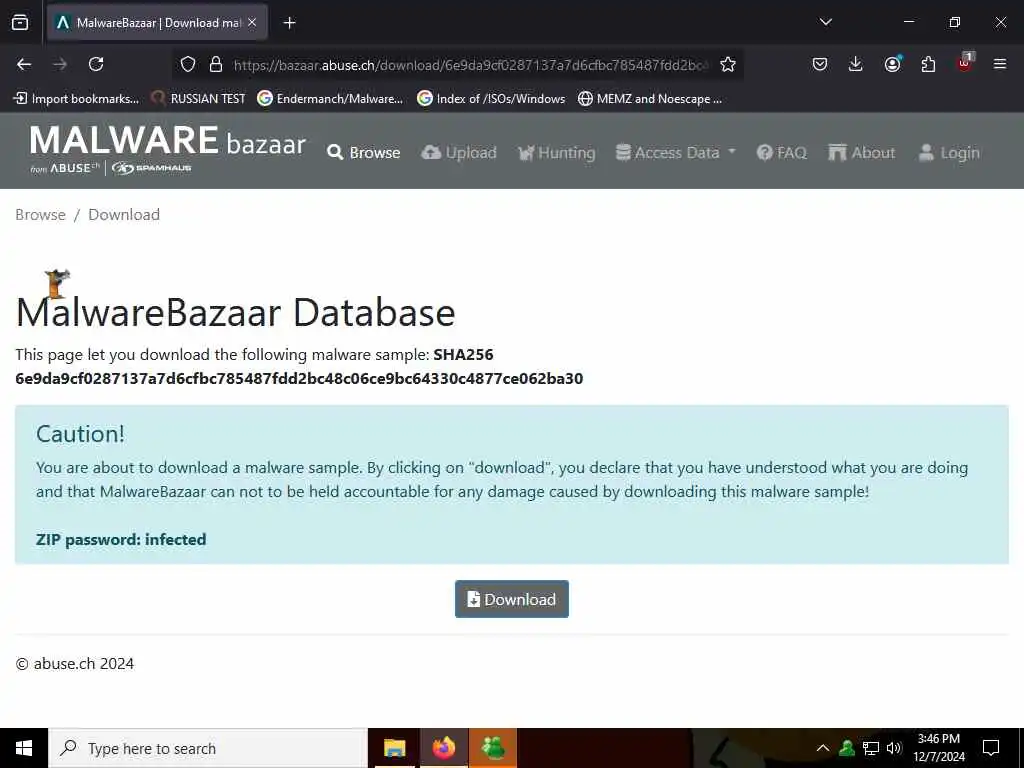Click the forward navigation arrow
The image size is (1024, 768).
point(60,64)
